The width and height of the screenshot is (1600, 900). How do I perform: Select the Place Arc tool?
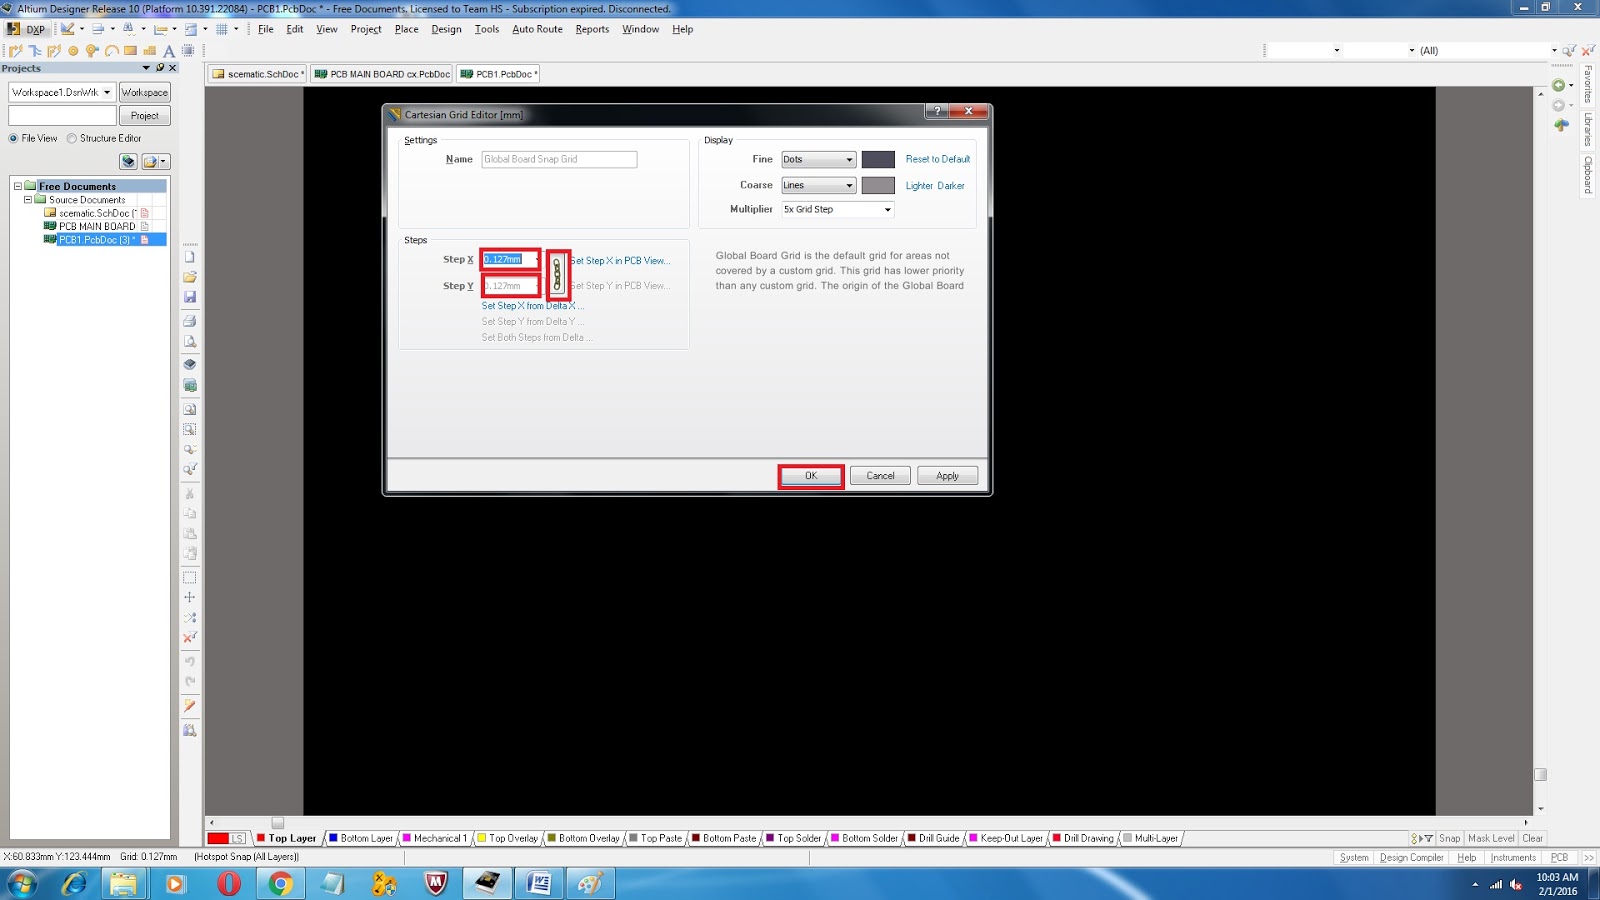111,51
